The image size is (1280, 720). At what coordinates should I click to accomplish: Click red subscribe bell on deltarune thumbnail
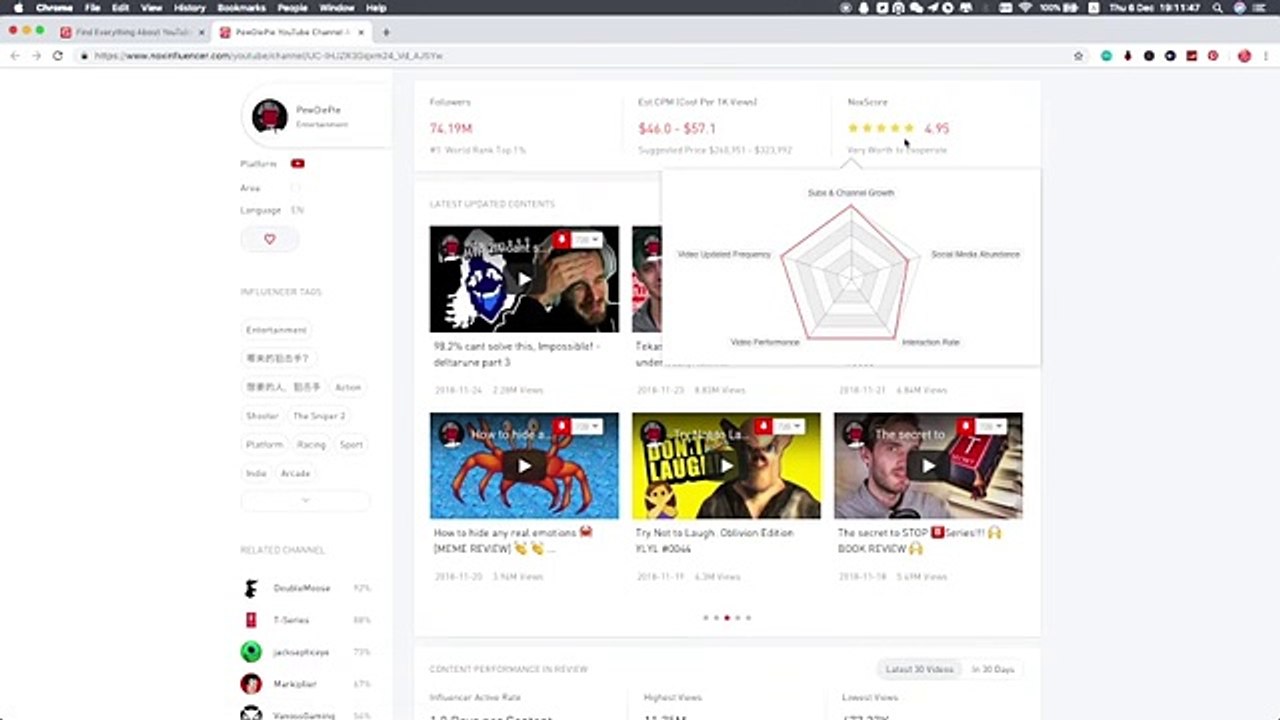pos(561,240)
